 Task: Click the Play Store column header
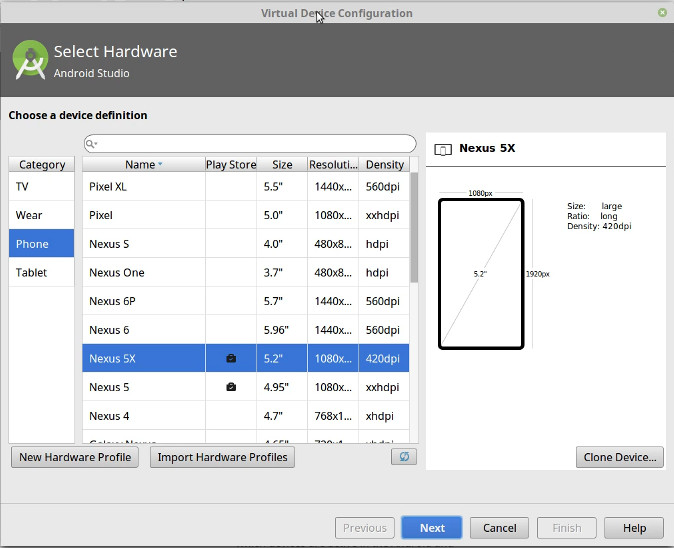click(x=231, y=164)
